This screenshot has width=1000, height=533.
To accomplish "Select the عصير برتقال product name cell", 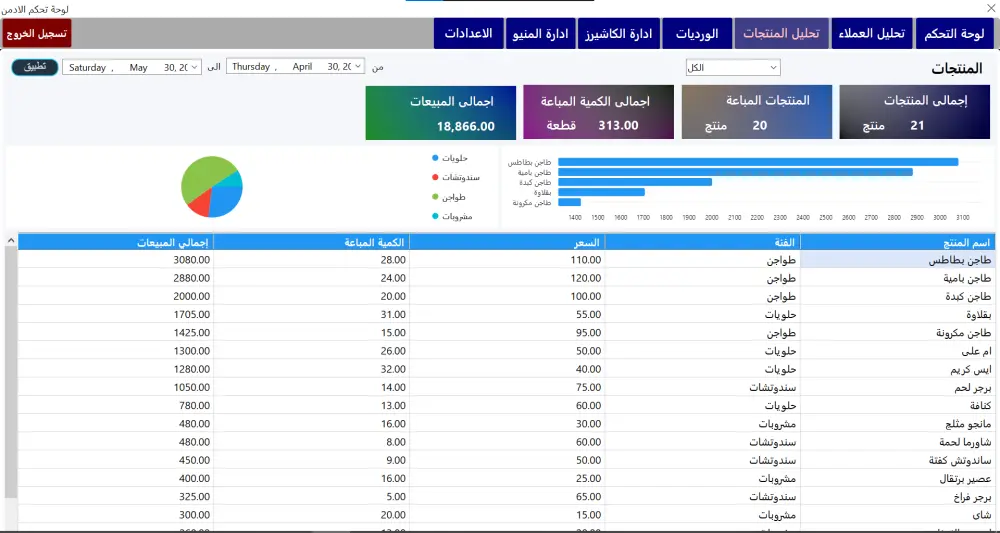I will (x=897, y=478).
